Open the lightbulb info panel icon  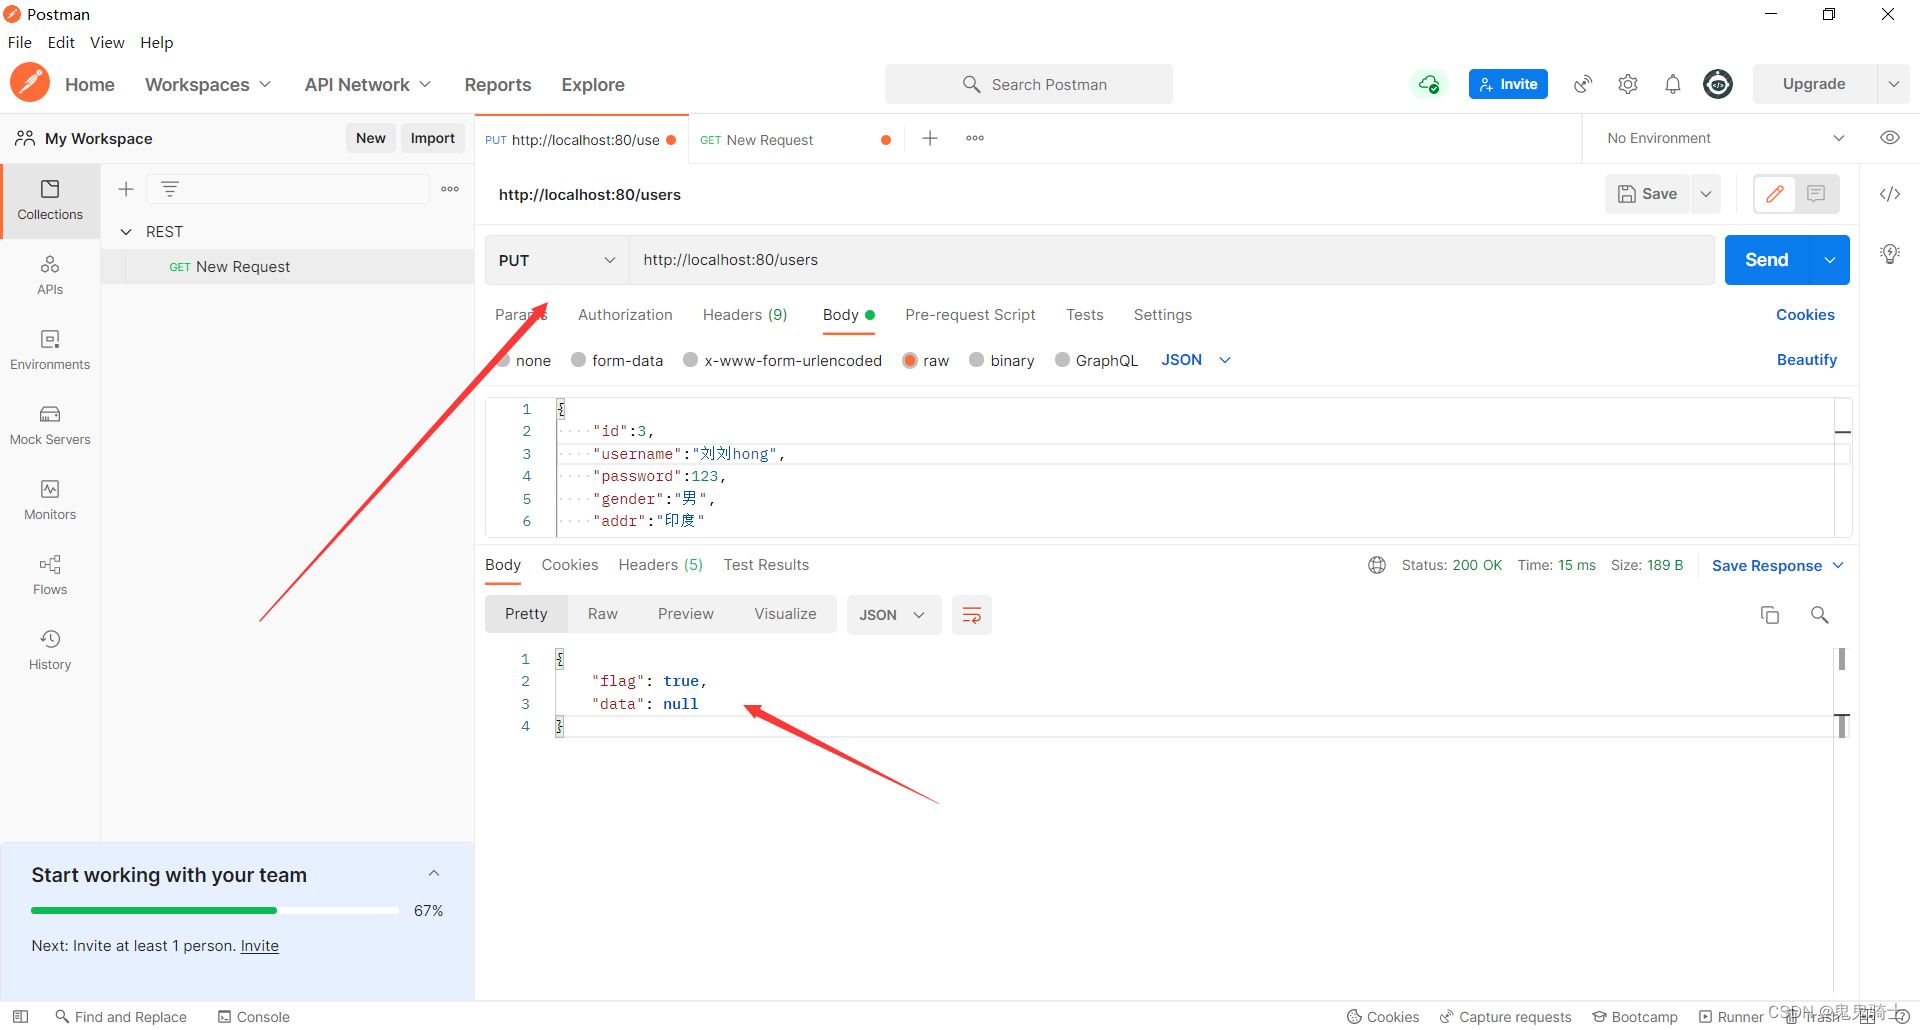tap(1890, 254)
